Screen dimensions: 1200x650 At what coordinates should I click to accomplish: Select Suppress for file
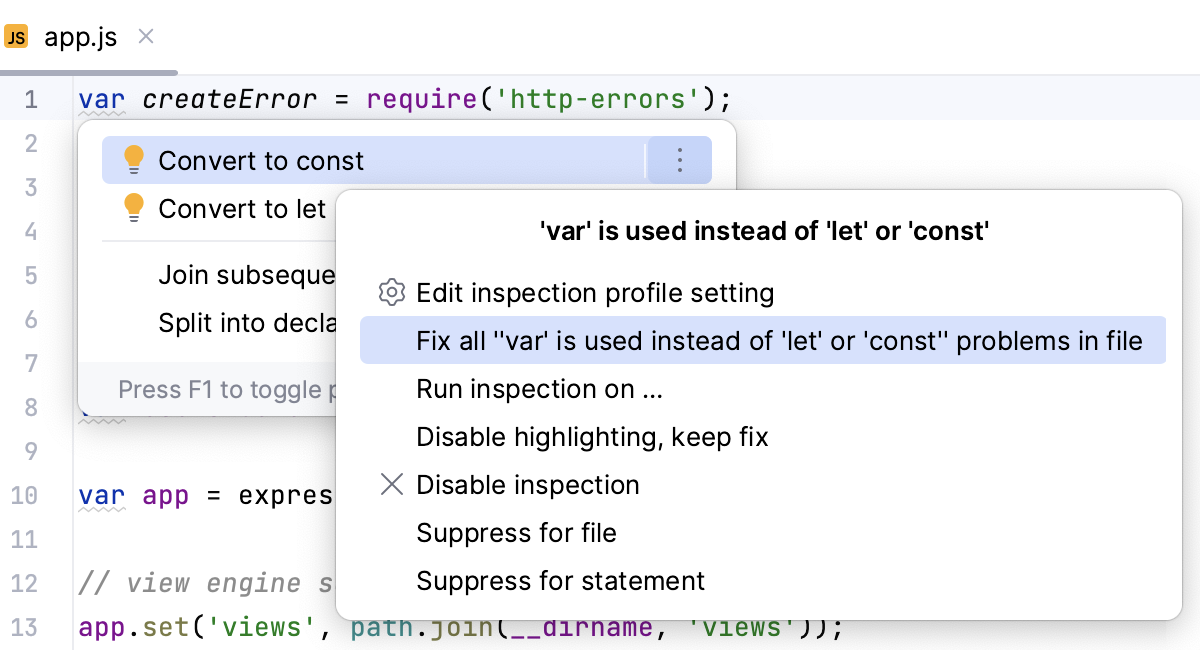(x=516, y=533)
